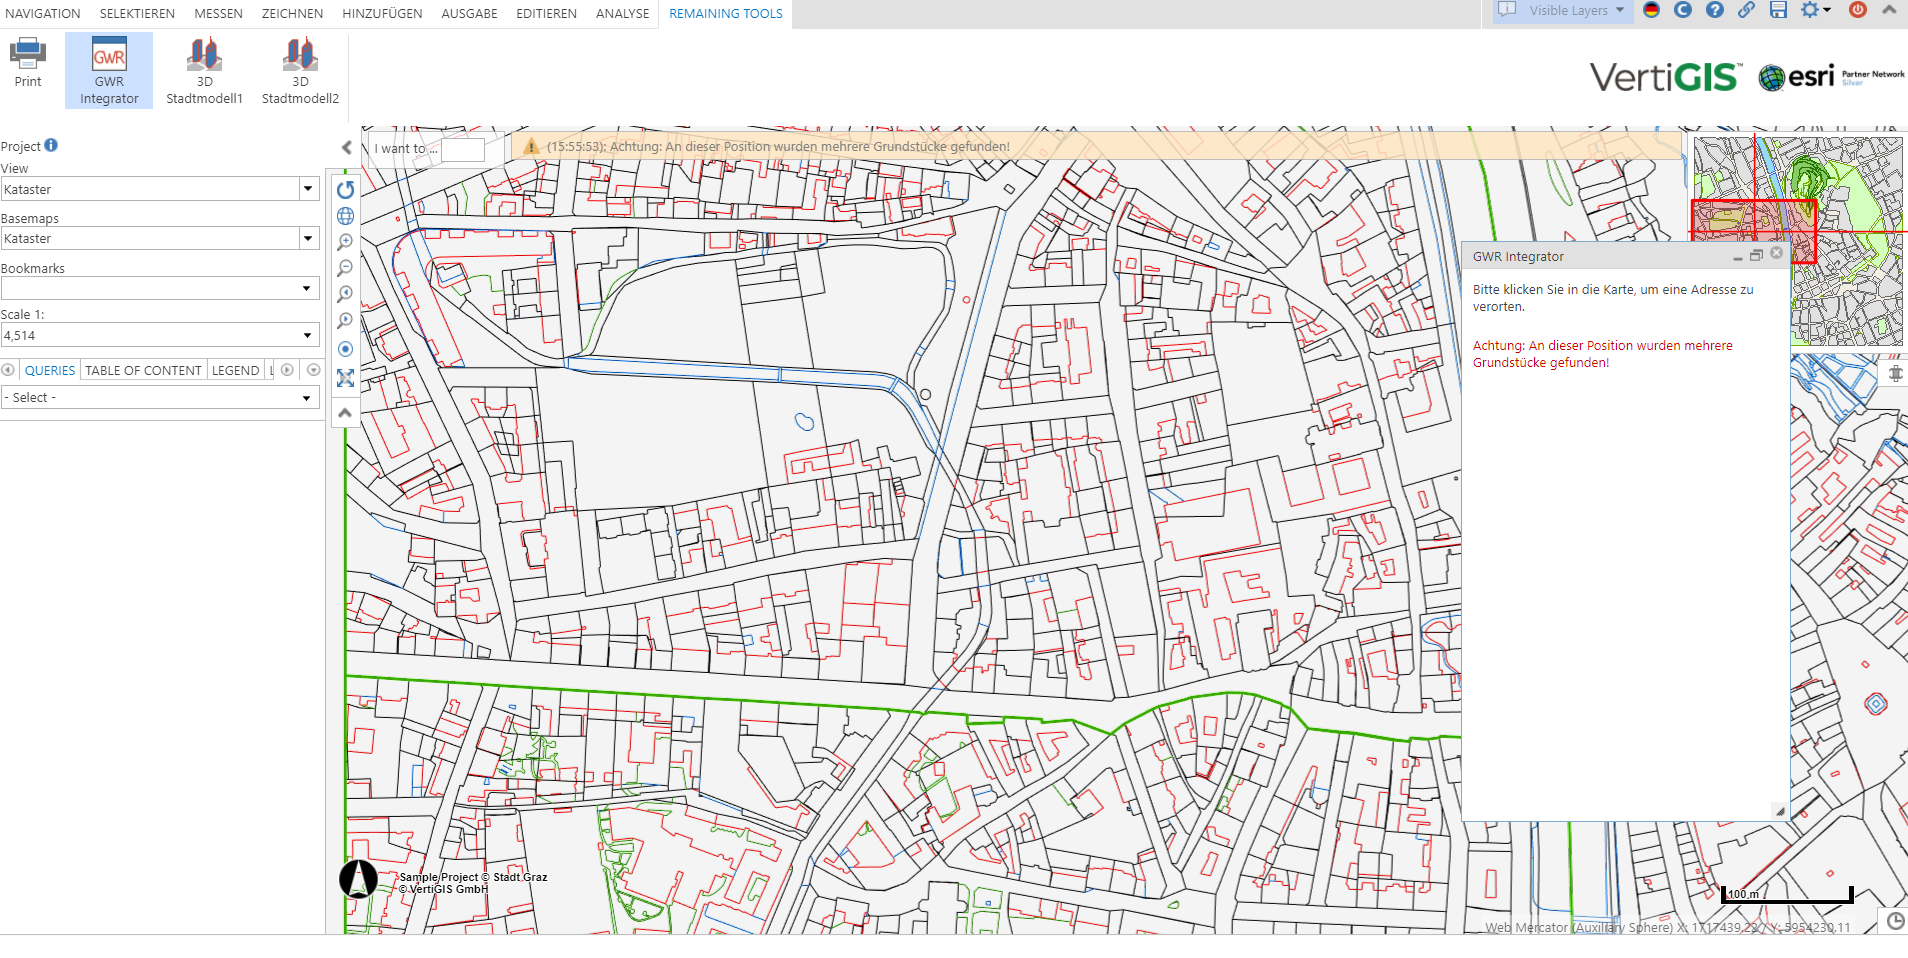Switch to the LEGEND tab
Screen dimensions: 1908x958
(x=236, y=370)
